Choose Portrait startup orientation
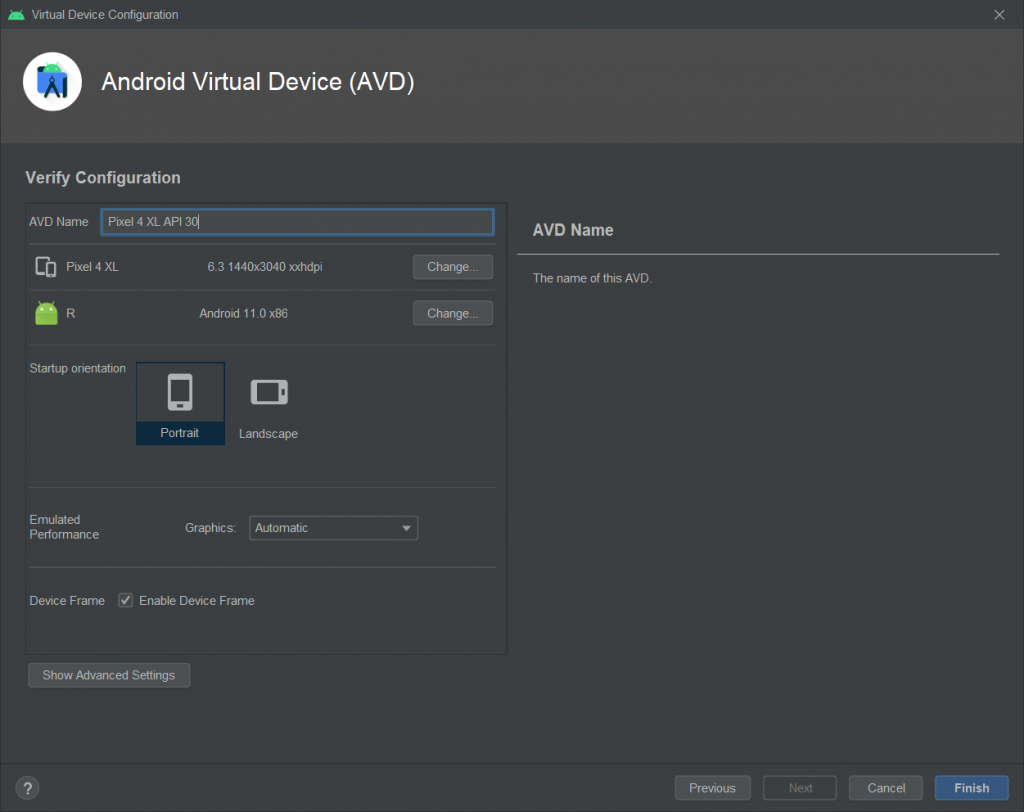This screenshot has width=1024, height=812. point(180,404)
